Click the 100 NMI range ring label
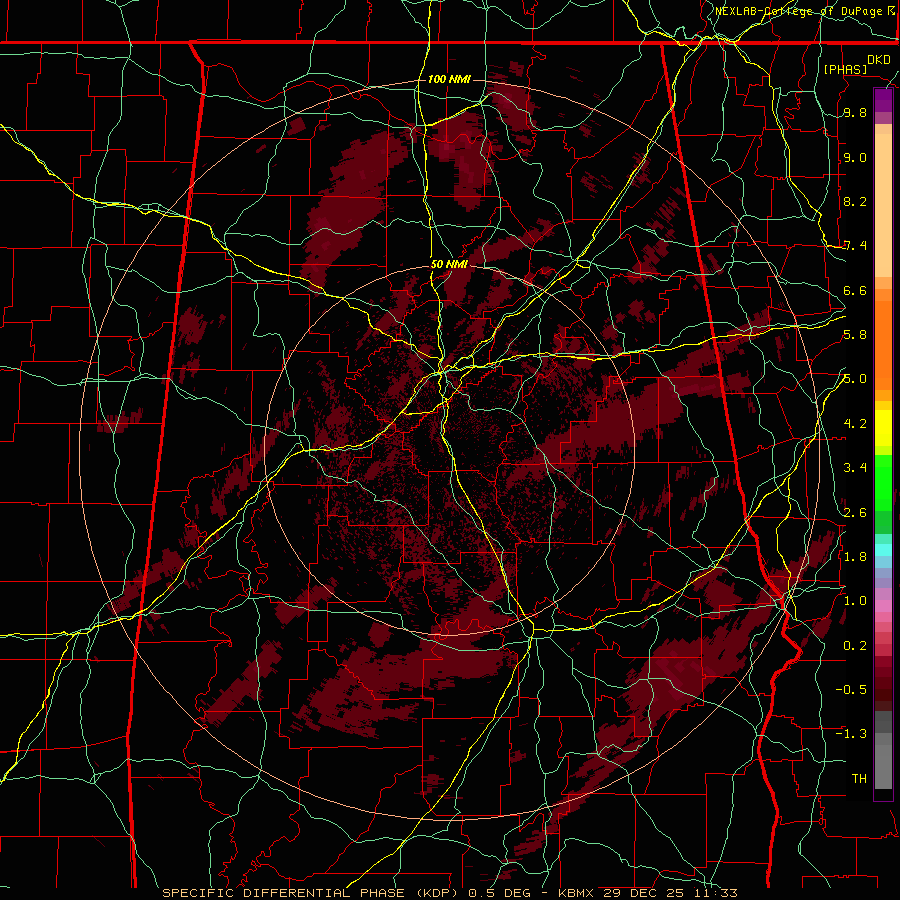Screen dimensions: 900x900 tap(449, 79)
